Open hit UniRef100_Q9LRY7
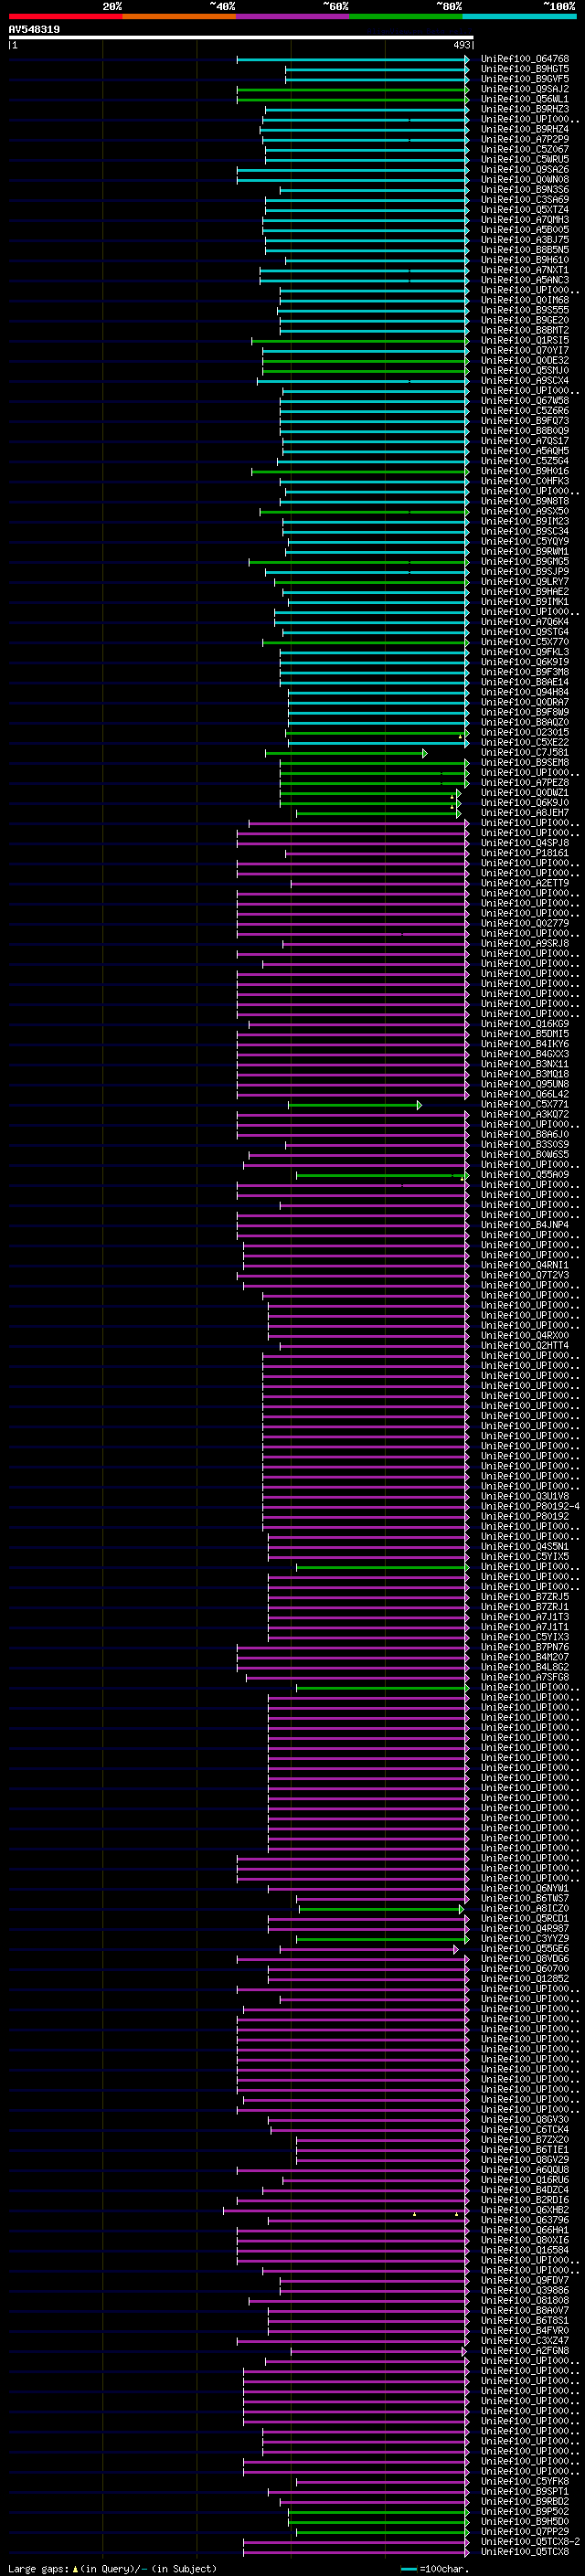The height and width of the screenshot is (2576, 585). click(525, 582)
